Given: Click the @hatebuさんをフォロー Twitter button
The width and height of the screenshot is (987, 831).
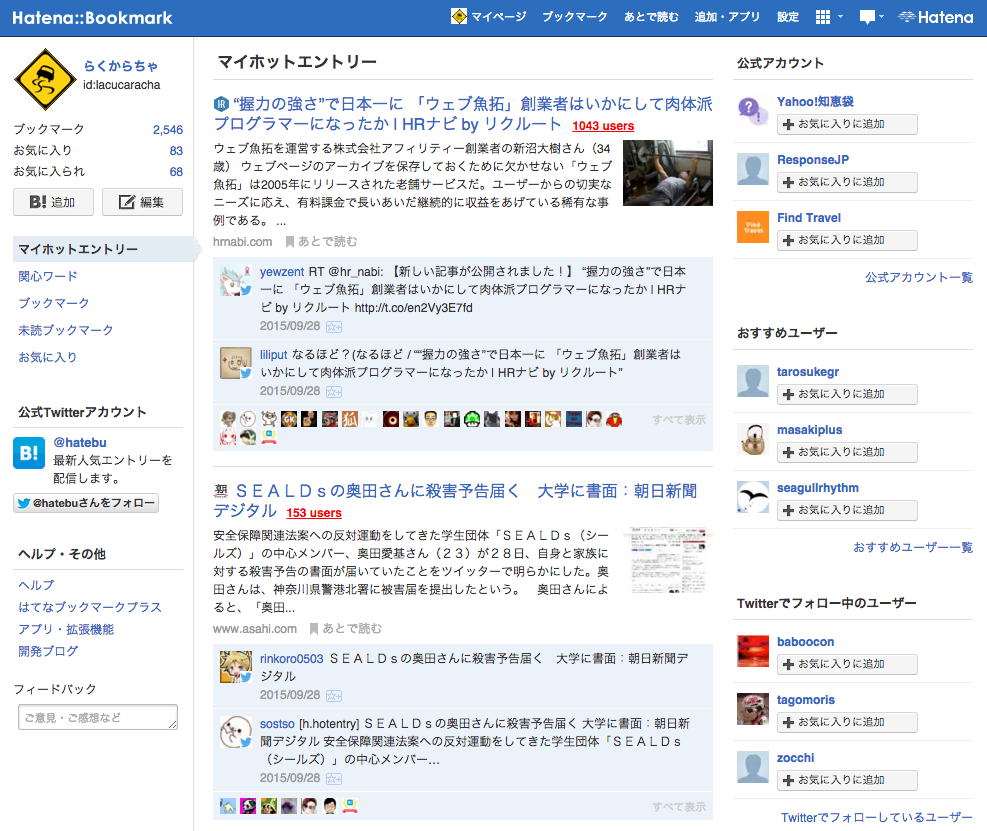Looking at the screenshot, I should tap(86, 503).
